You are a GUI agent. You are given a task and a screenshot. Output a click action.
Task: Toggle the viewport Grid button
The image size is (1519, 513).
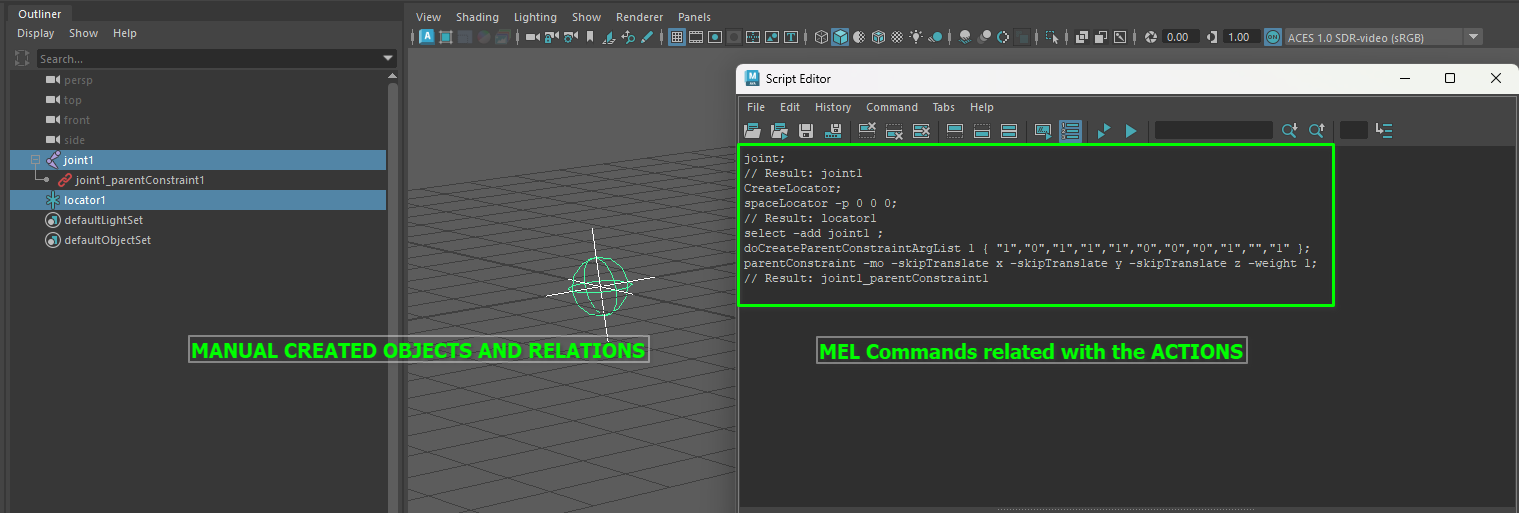point(677,37)
